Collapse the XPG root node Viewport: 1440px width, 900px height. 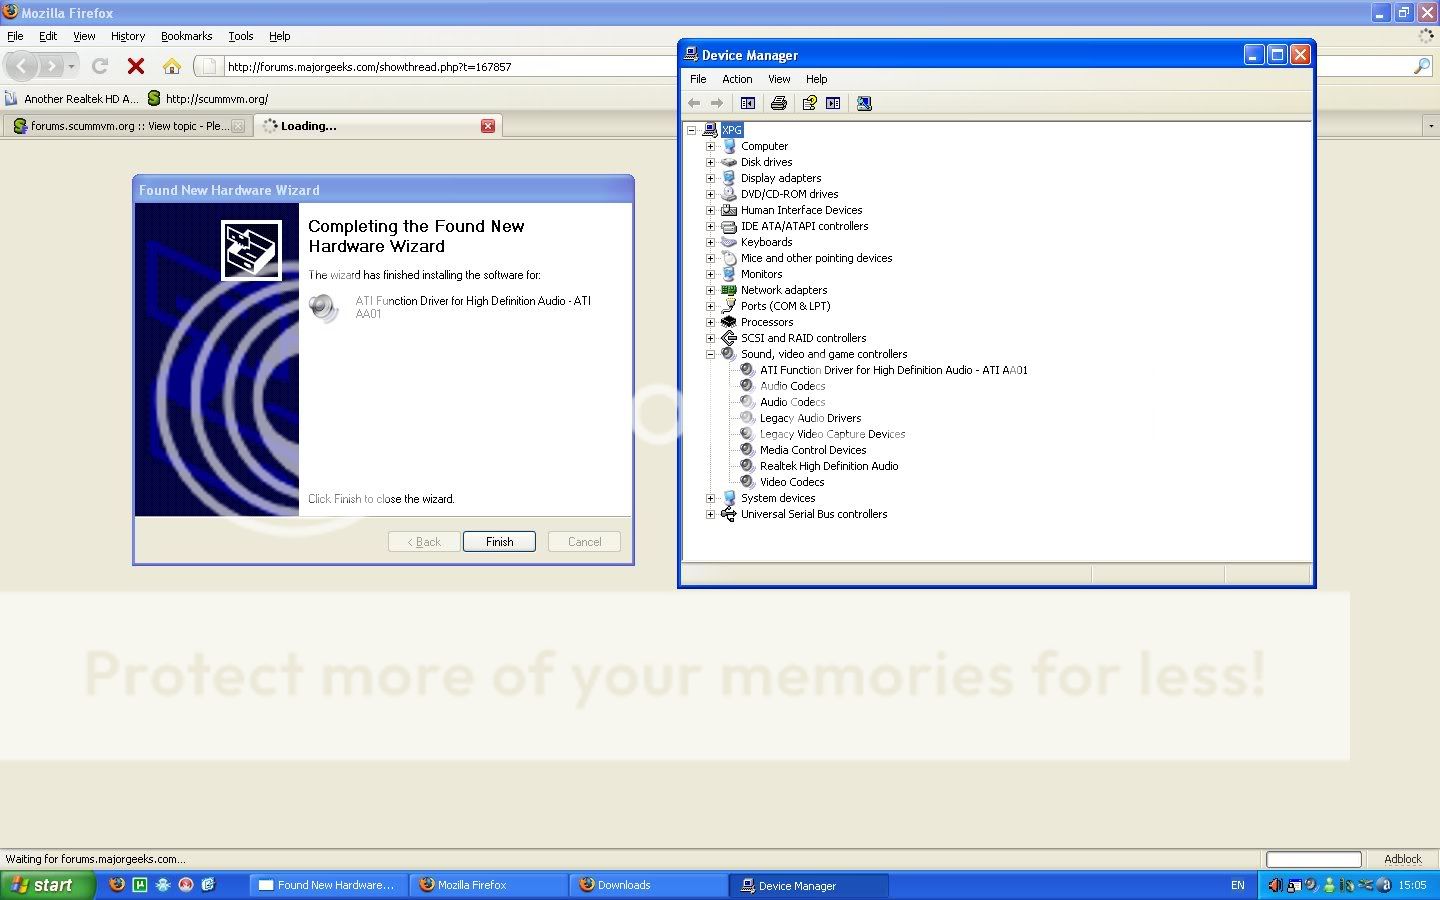691,130
